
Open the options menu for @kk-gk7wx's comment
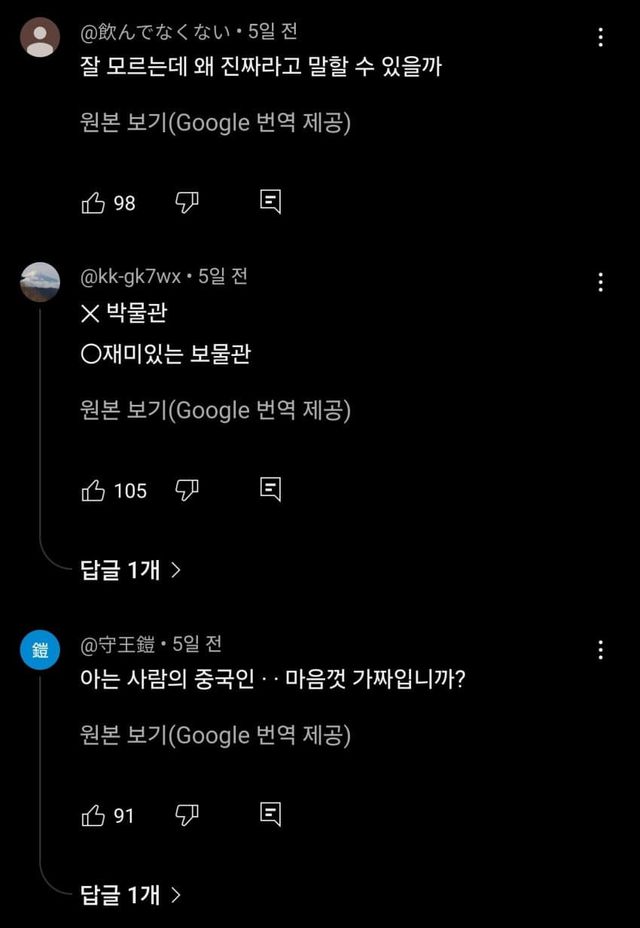pyautogui.click(x=600, y=282)
